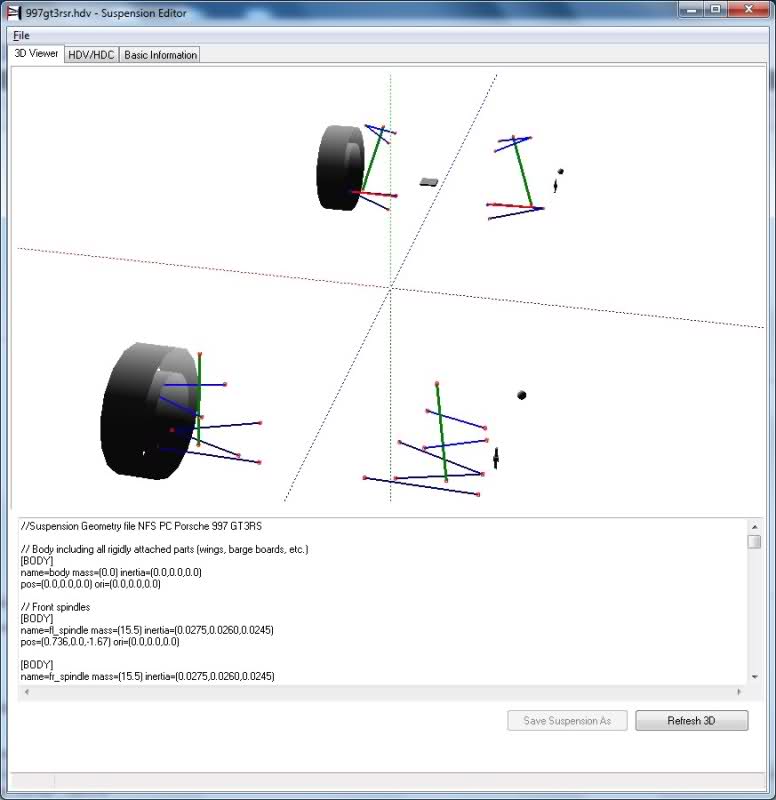
Task: Minimize the Suspension Editor window
Action: [691, 10]
